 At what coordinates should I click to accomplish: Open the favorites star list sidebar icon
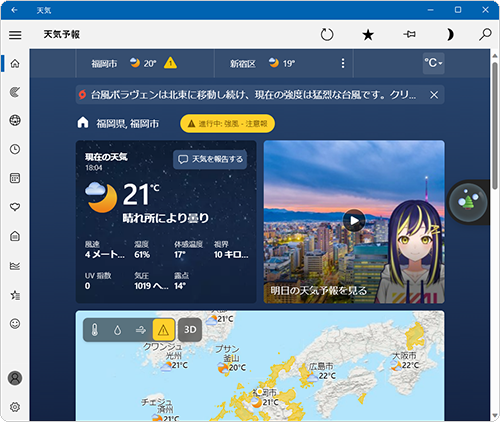point(15,295)
